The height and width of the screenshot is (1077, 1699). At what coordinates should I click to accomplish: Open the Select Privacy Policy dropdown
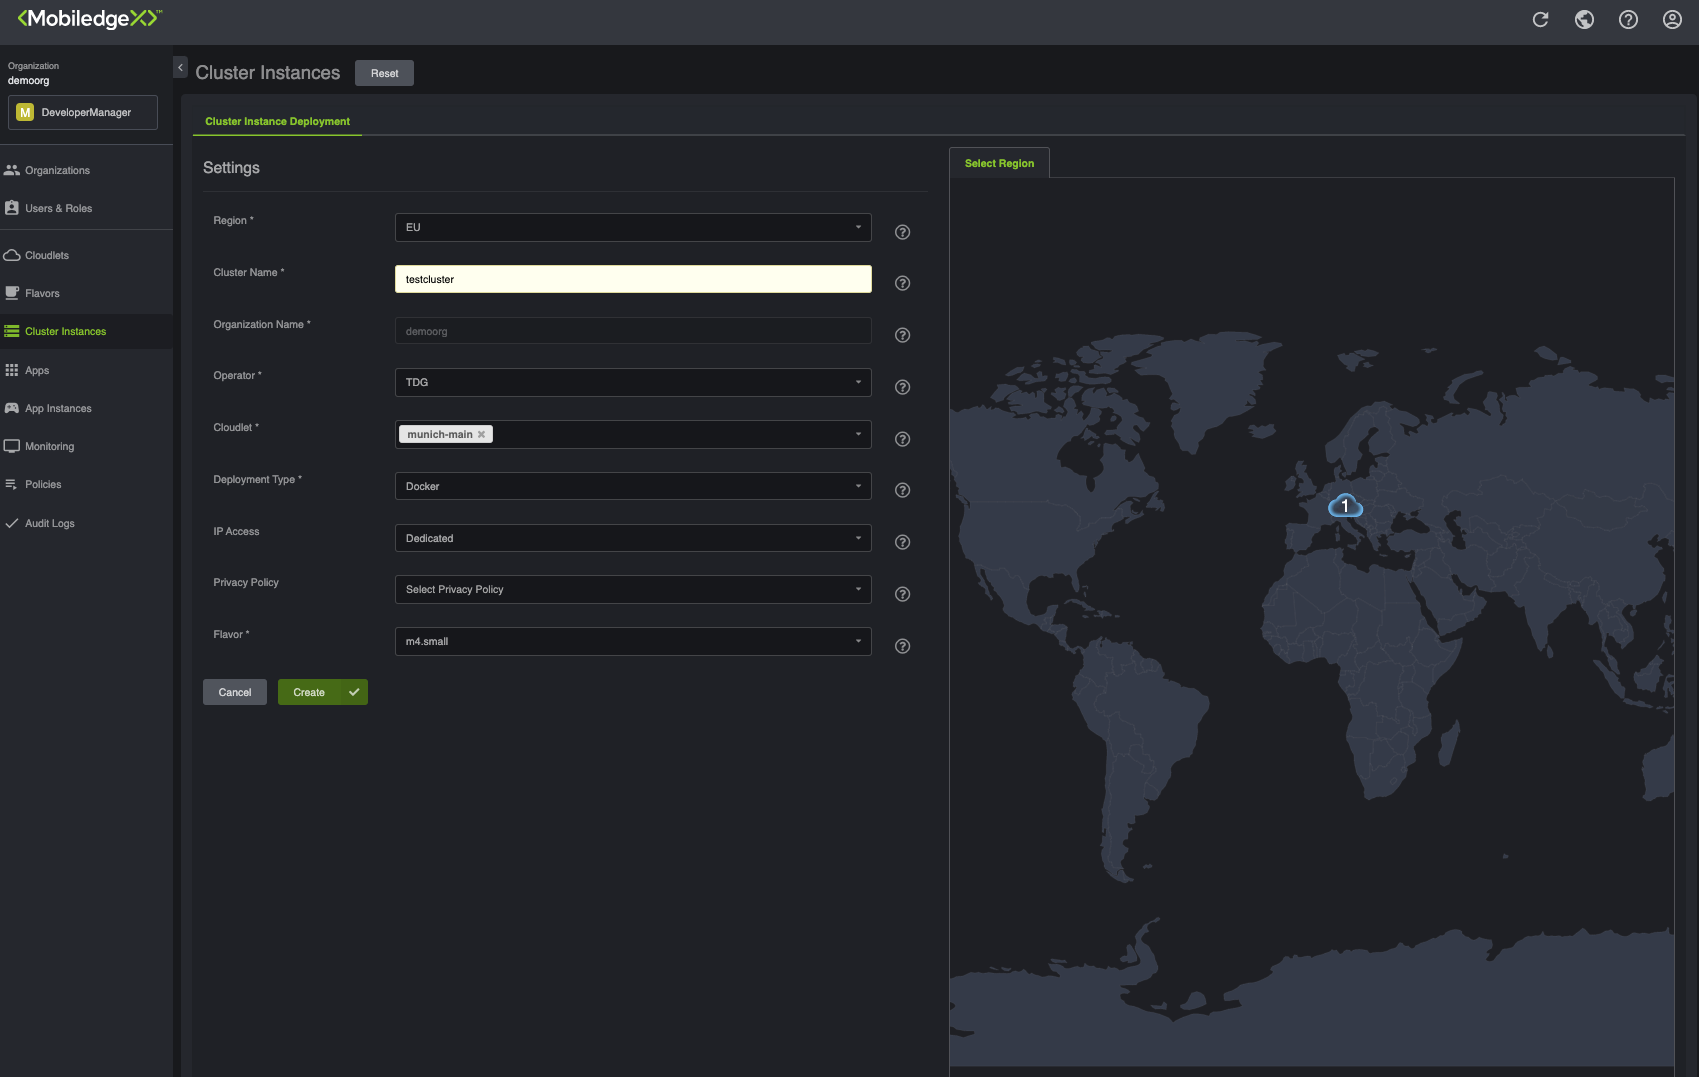pos(633,589)
